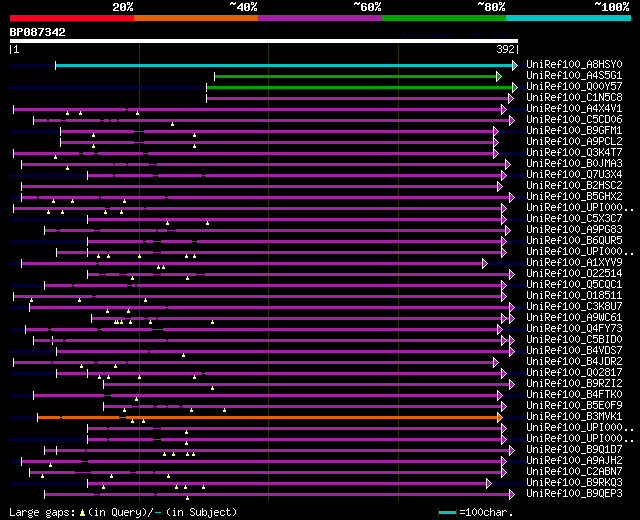Select the UniRef100_B0JMA3 label

coord(574,164)
